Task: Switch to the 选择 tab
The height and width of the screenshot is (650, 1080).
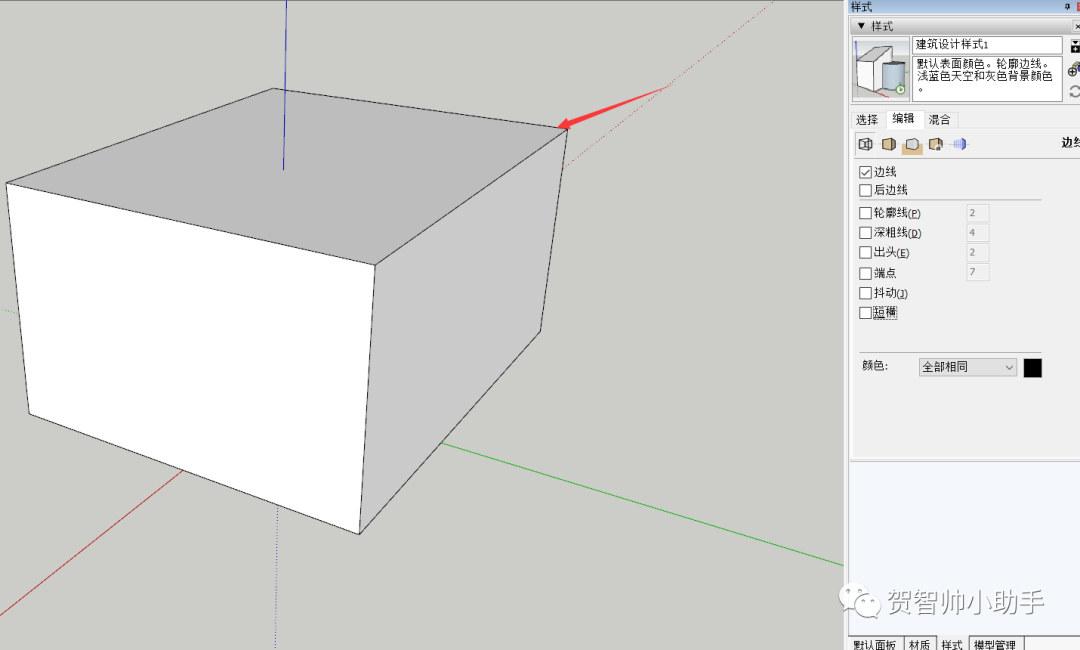Action: [x=866, y=119]
